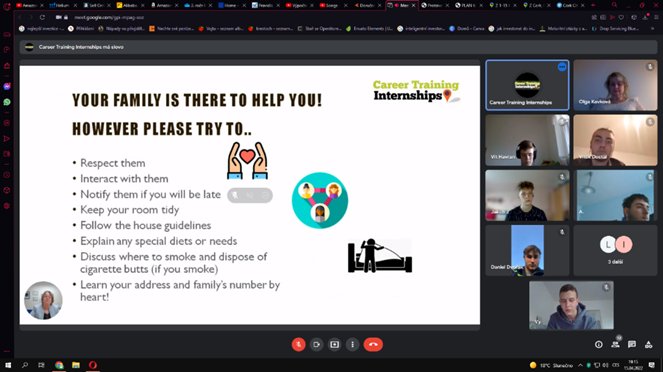The width and height of the screenshot is (663, 372).
Task: Open WhatsApp in the Opera sidebar
Action: [7, 102]
